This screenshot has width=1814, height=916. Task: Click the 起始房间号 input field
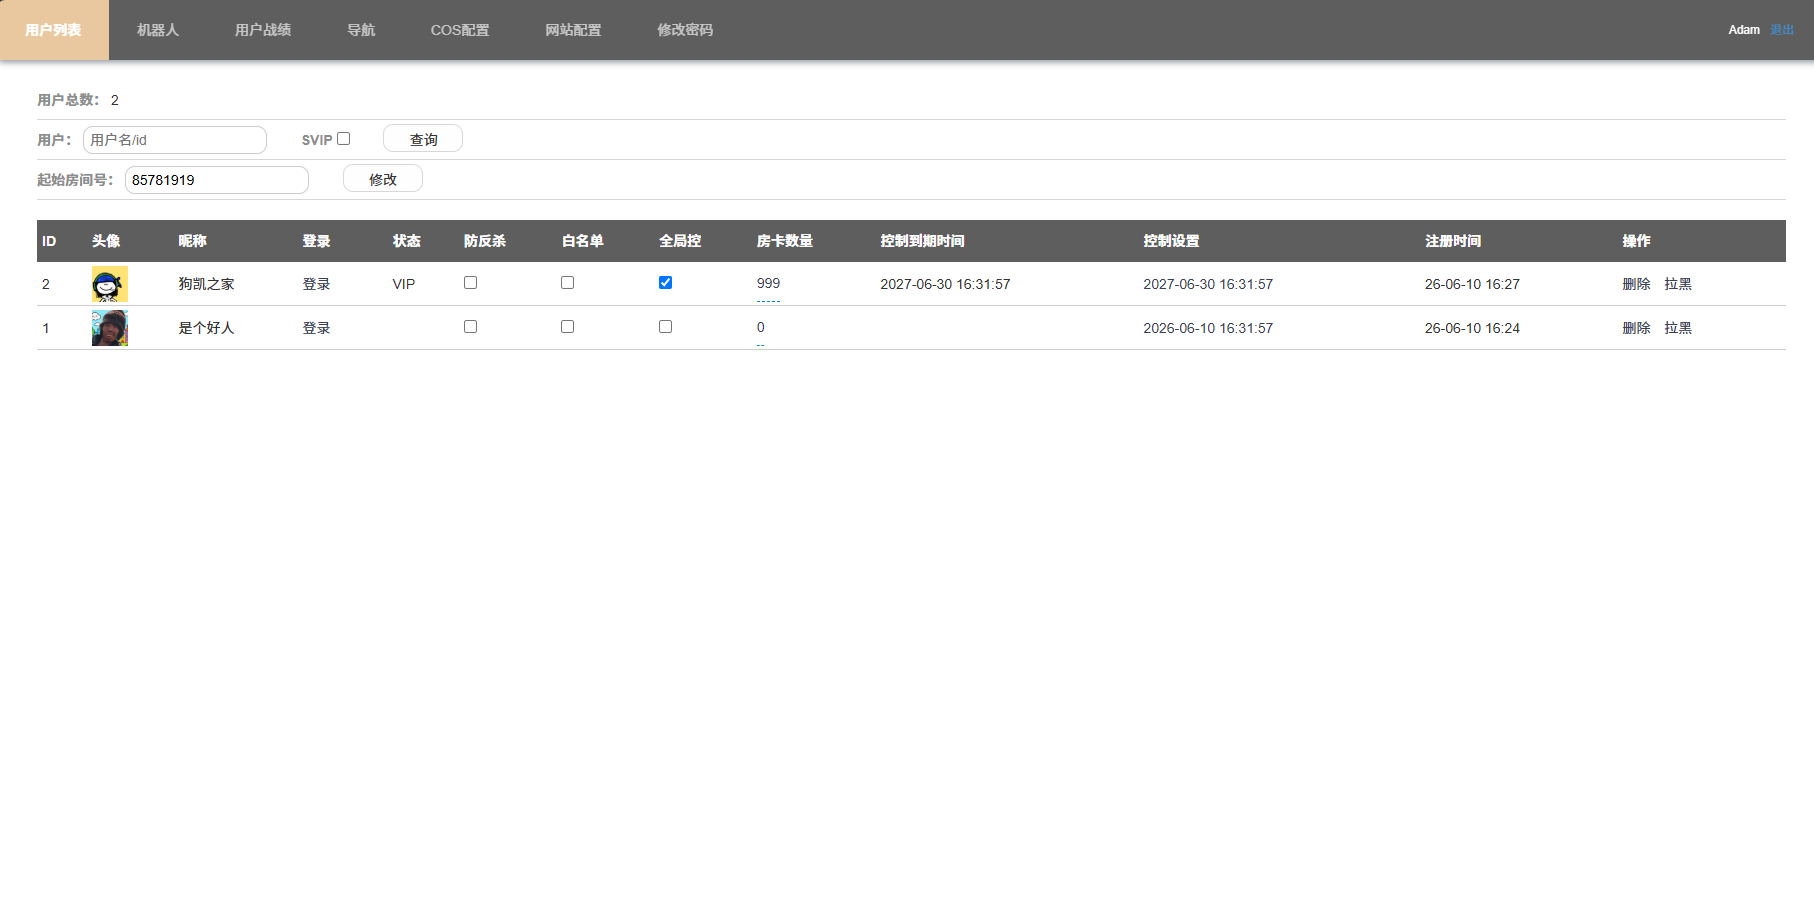tap(217, 180)
